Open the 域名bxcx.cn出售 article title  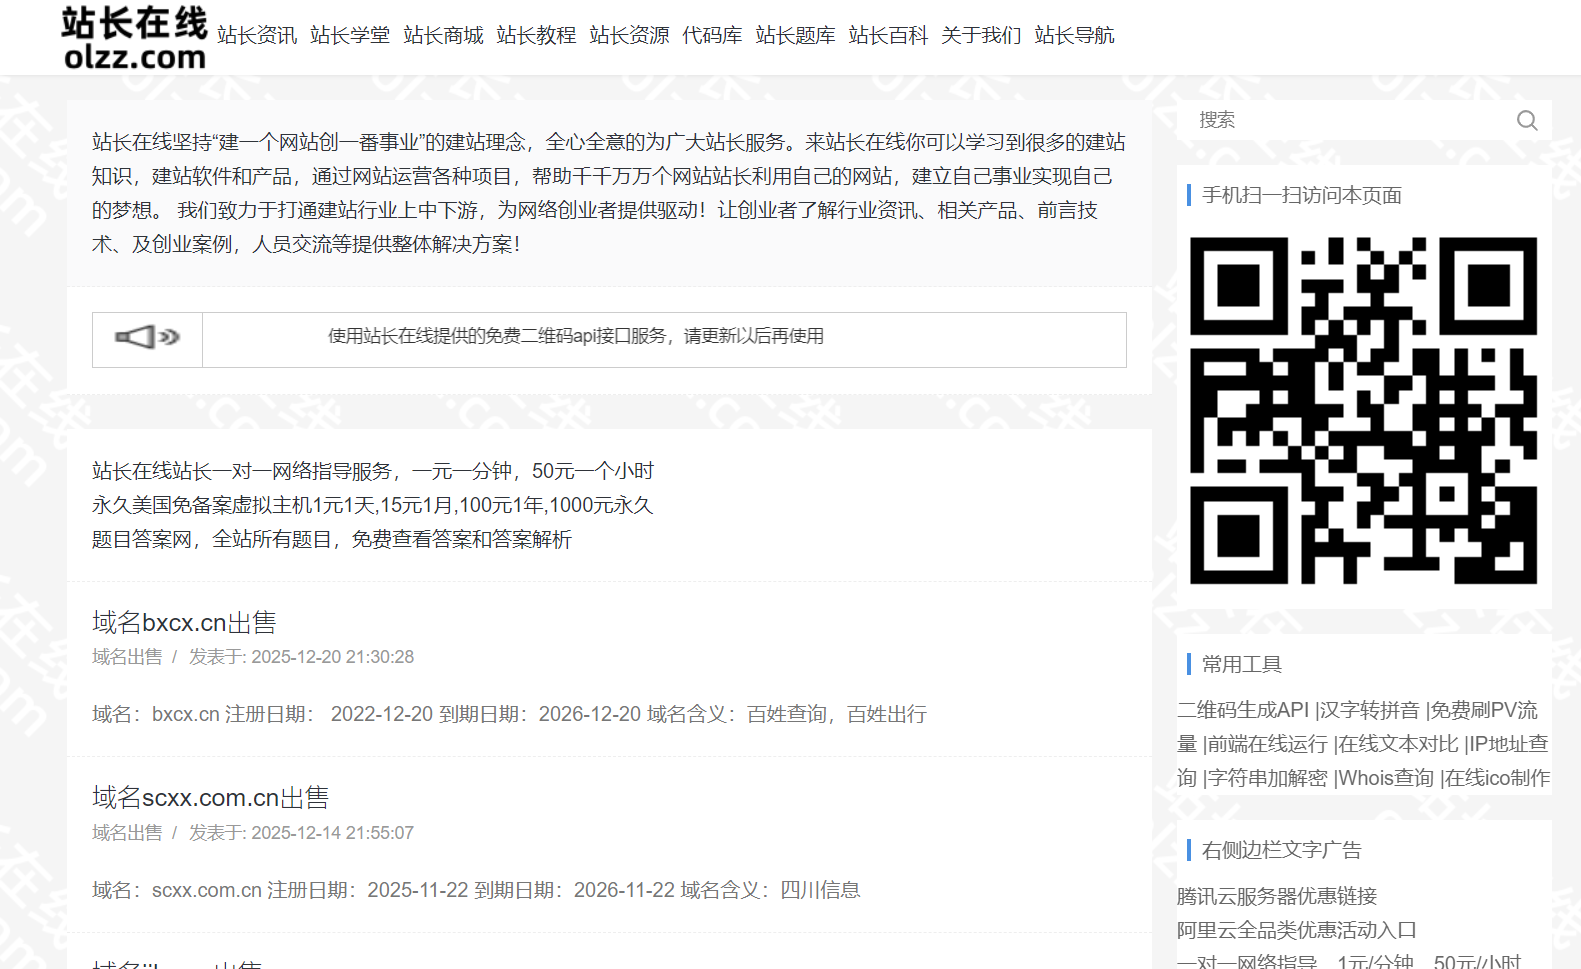coord(184,622)
